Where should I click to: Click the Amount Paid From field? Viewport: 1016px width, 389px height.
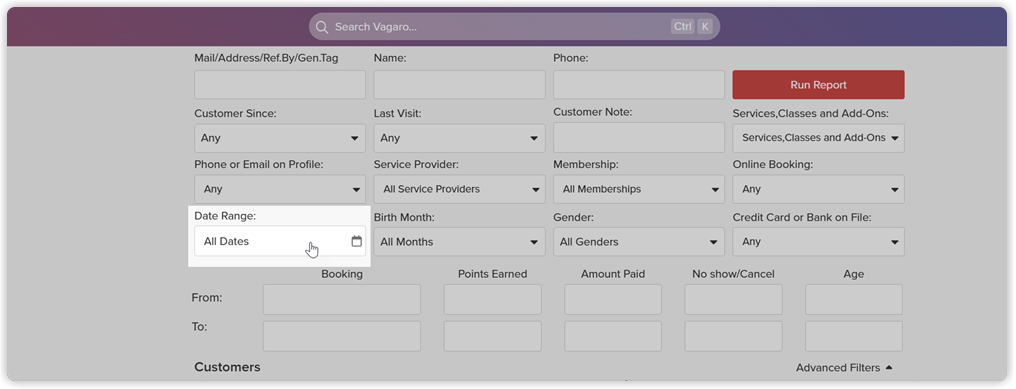(613, 300)
